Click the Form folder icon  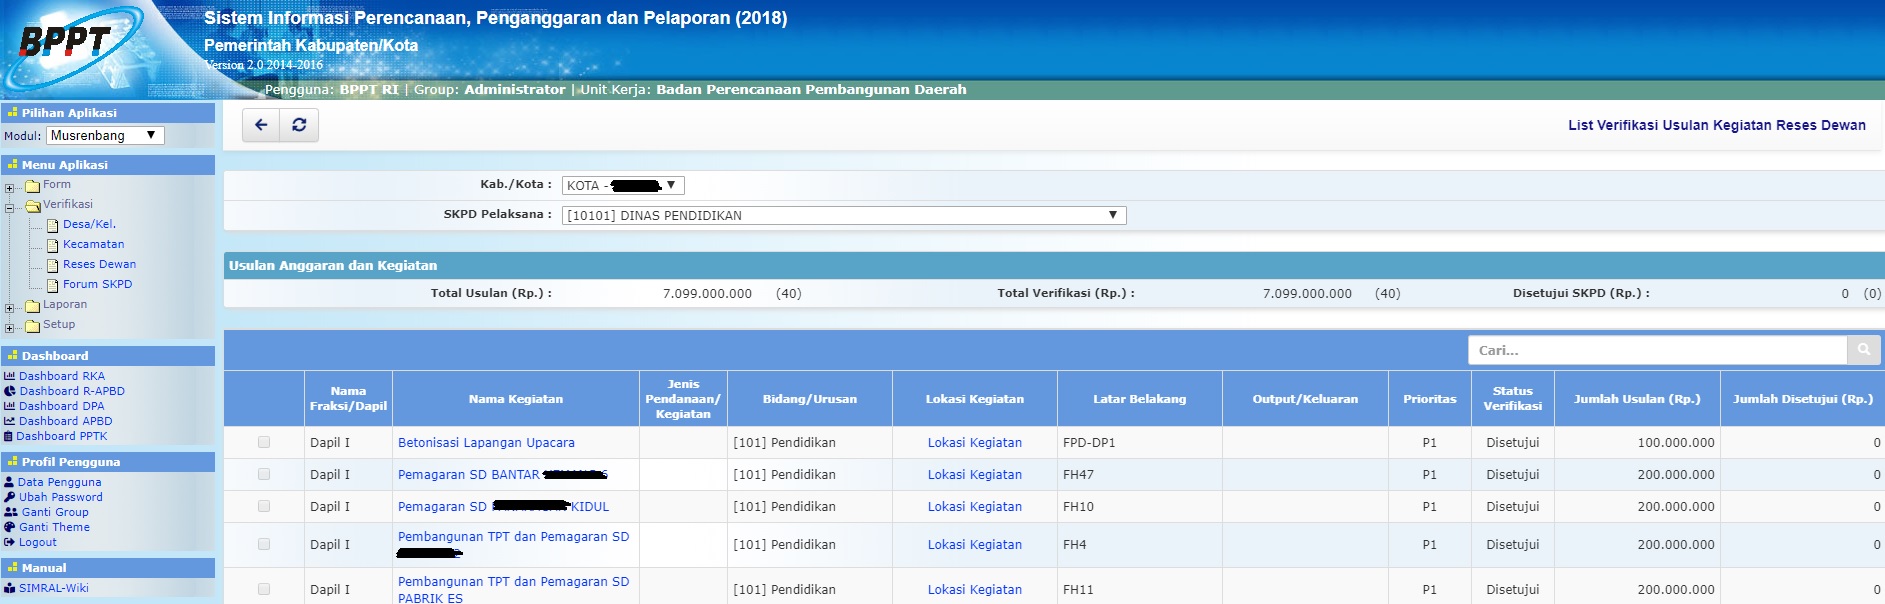[33, 185]
